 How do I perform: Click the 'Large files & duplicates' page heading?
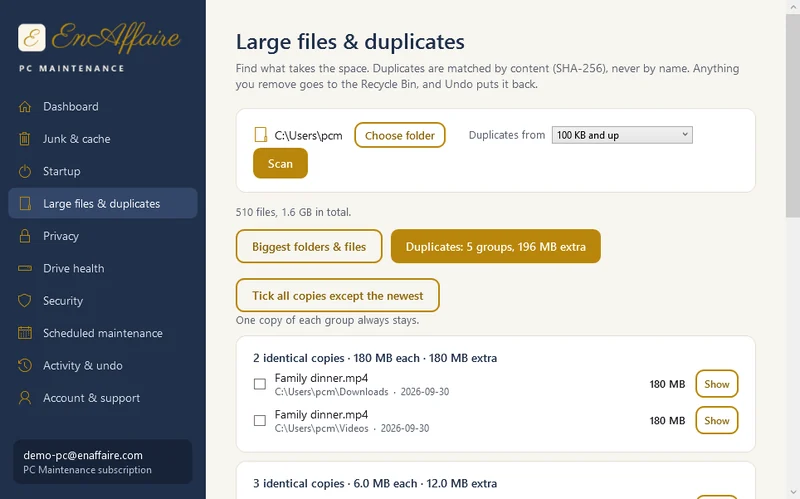350,42
